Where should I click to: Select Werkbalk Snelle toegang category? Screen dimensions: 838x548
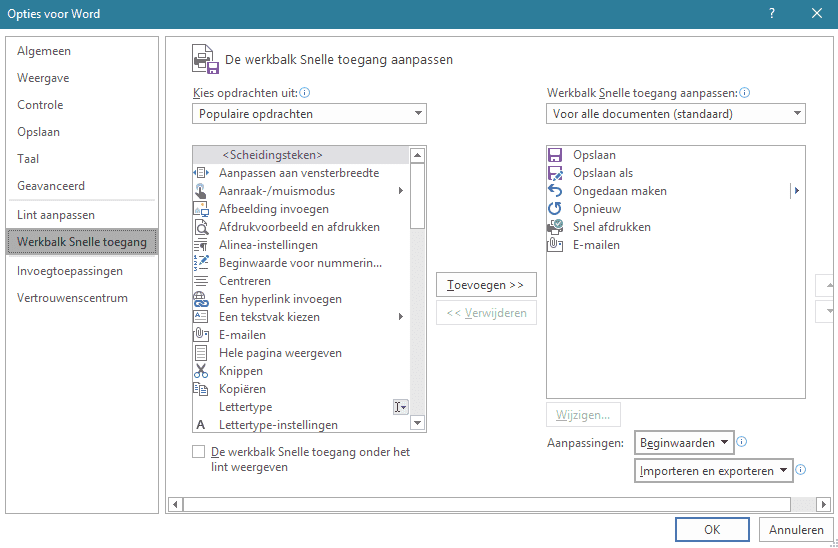[x=82, y=242]
